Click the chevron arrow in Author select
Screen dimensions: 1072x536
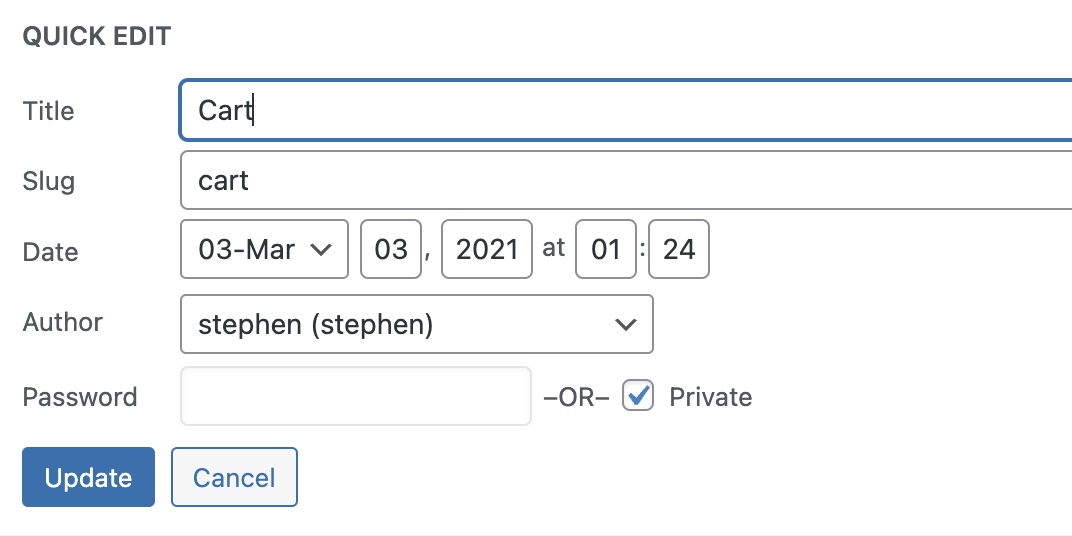point(626,324)
